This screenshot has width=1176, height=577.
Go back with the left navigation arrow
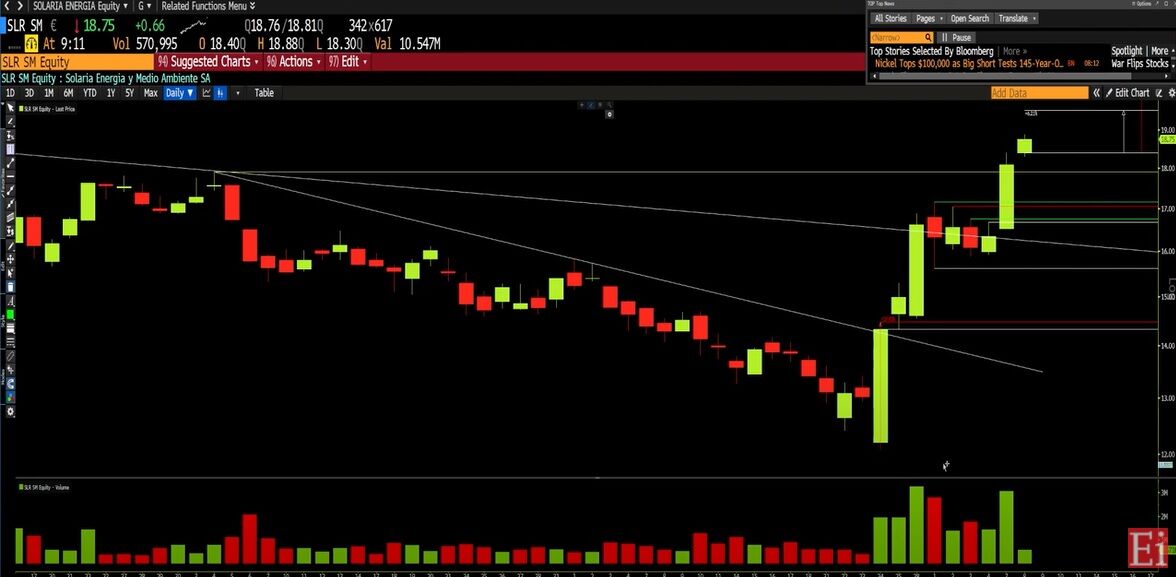click(8, 5)
